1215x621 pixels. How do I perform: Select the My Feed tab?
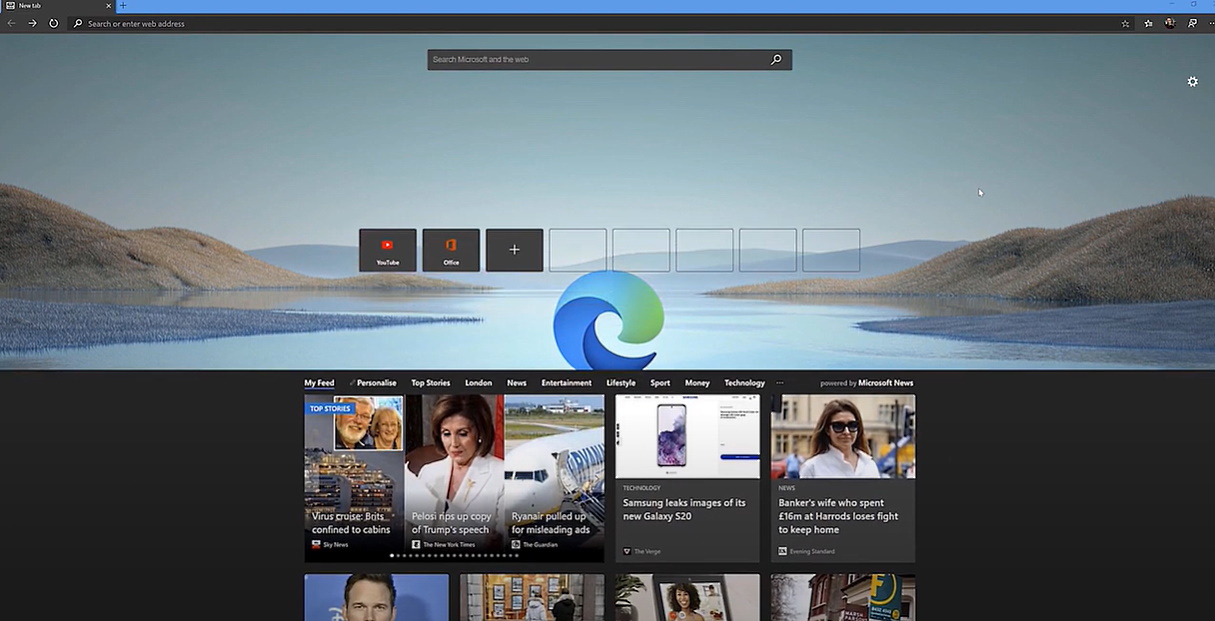tap(319, 383)
